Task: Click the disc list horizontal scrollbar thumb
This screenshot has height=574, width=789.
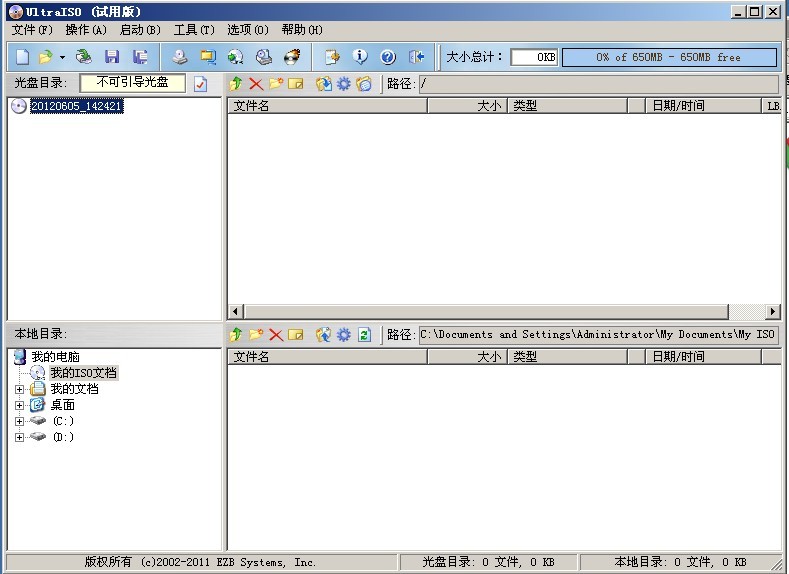Action: [487, 312]
